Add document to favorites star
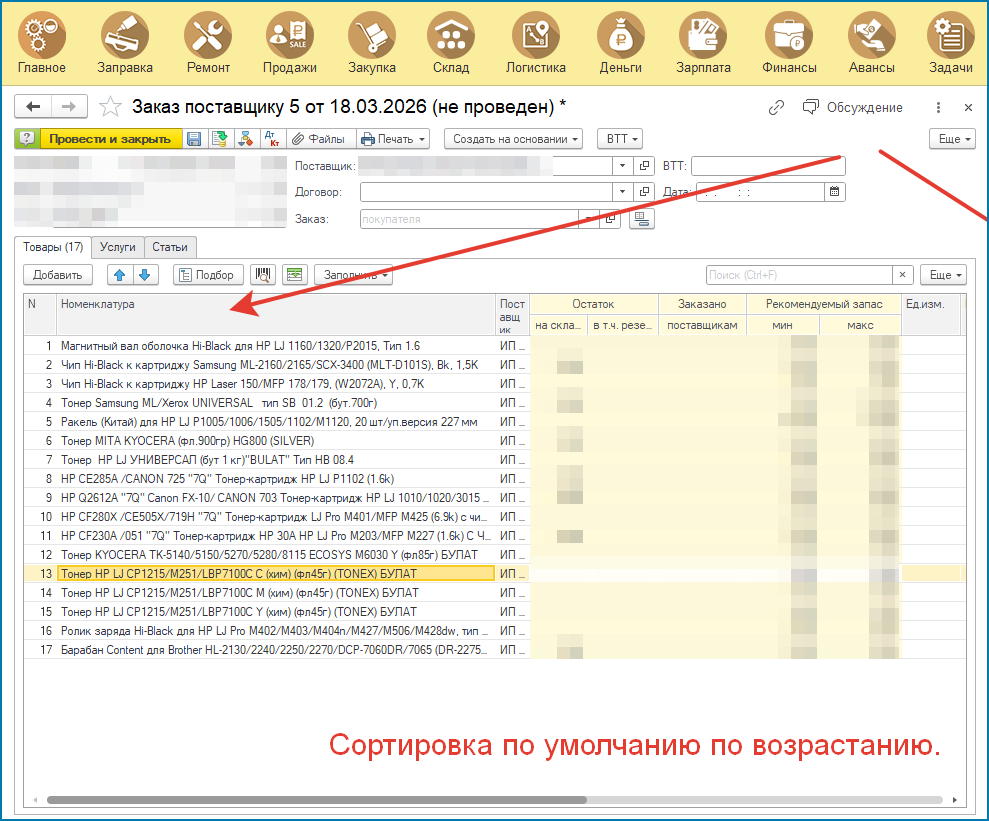Image resolution: width=989 pixels, height=821 pixels. (110, 107)
